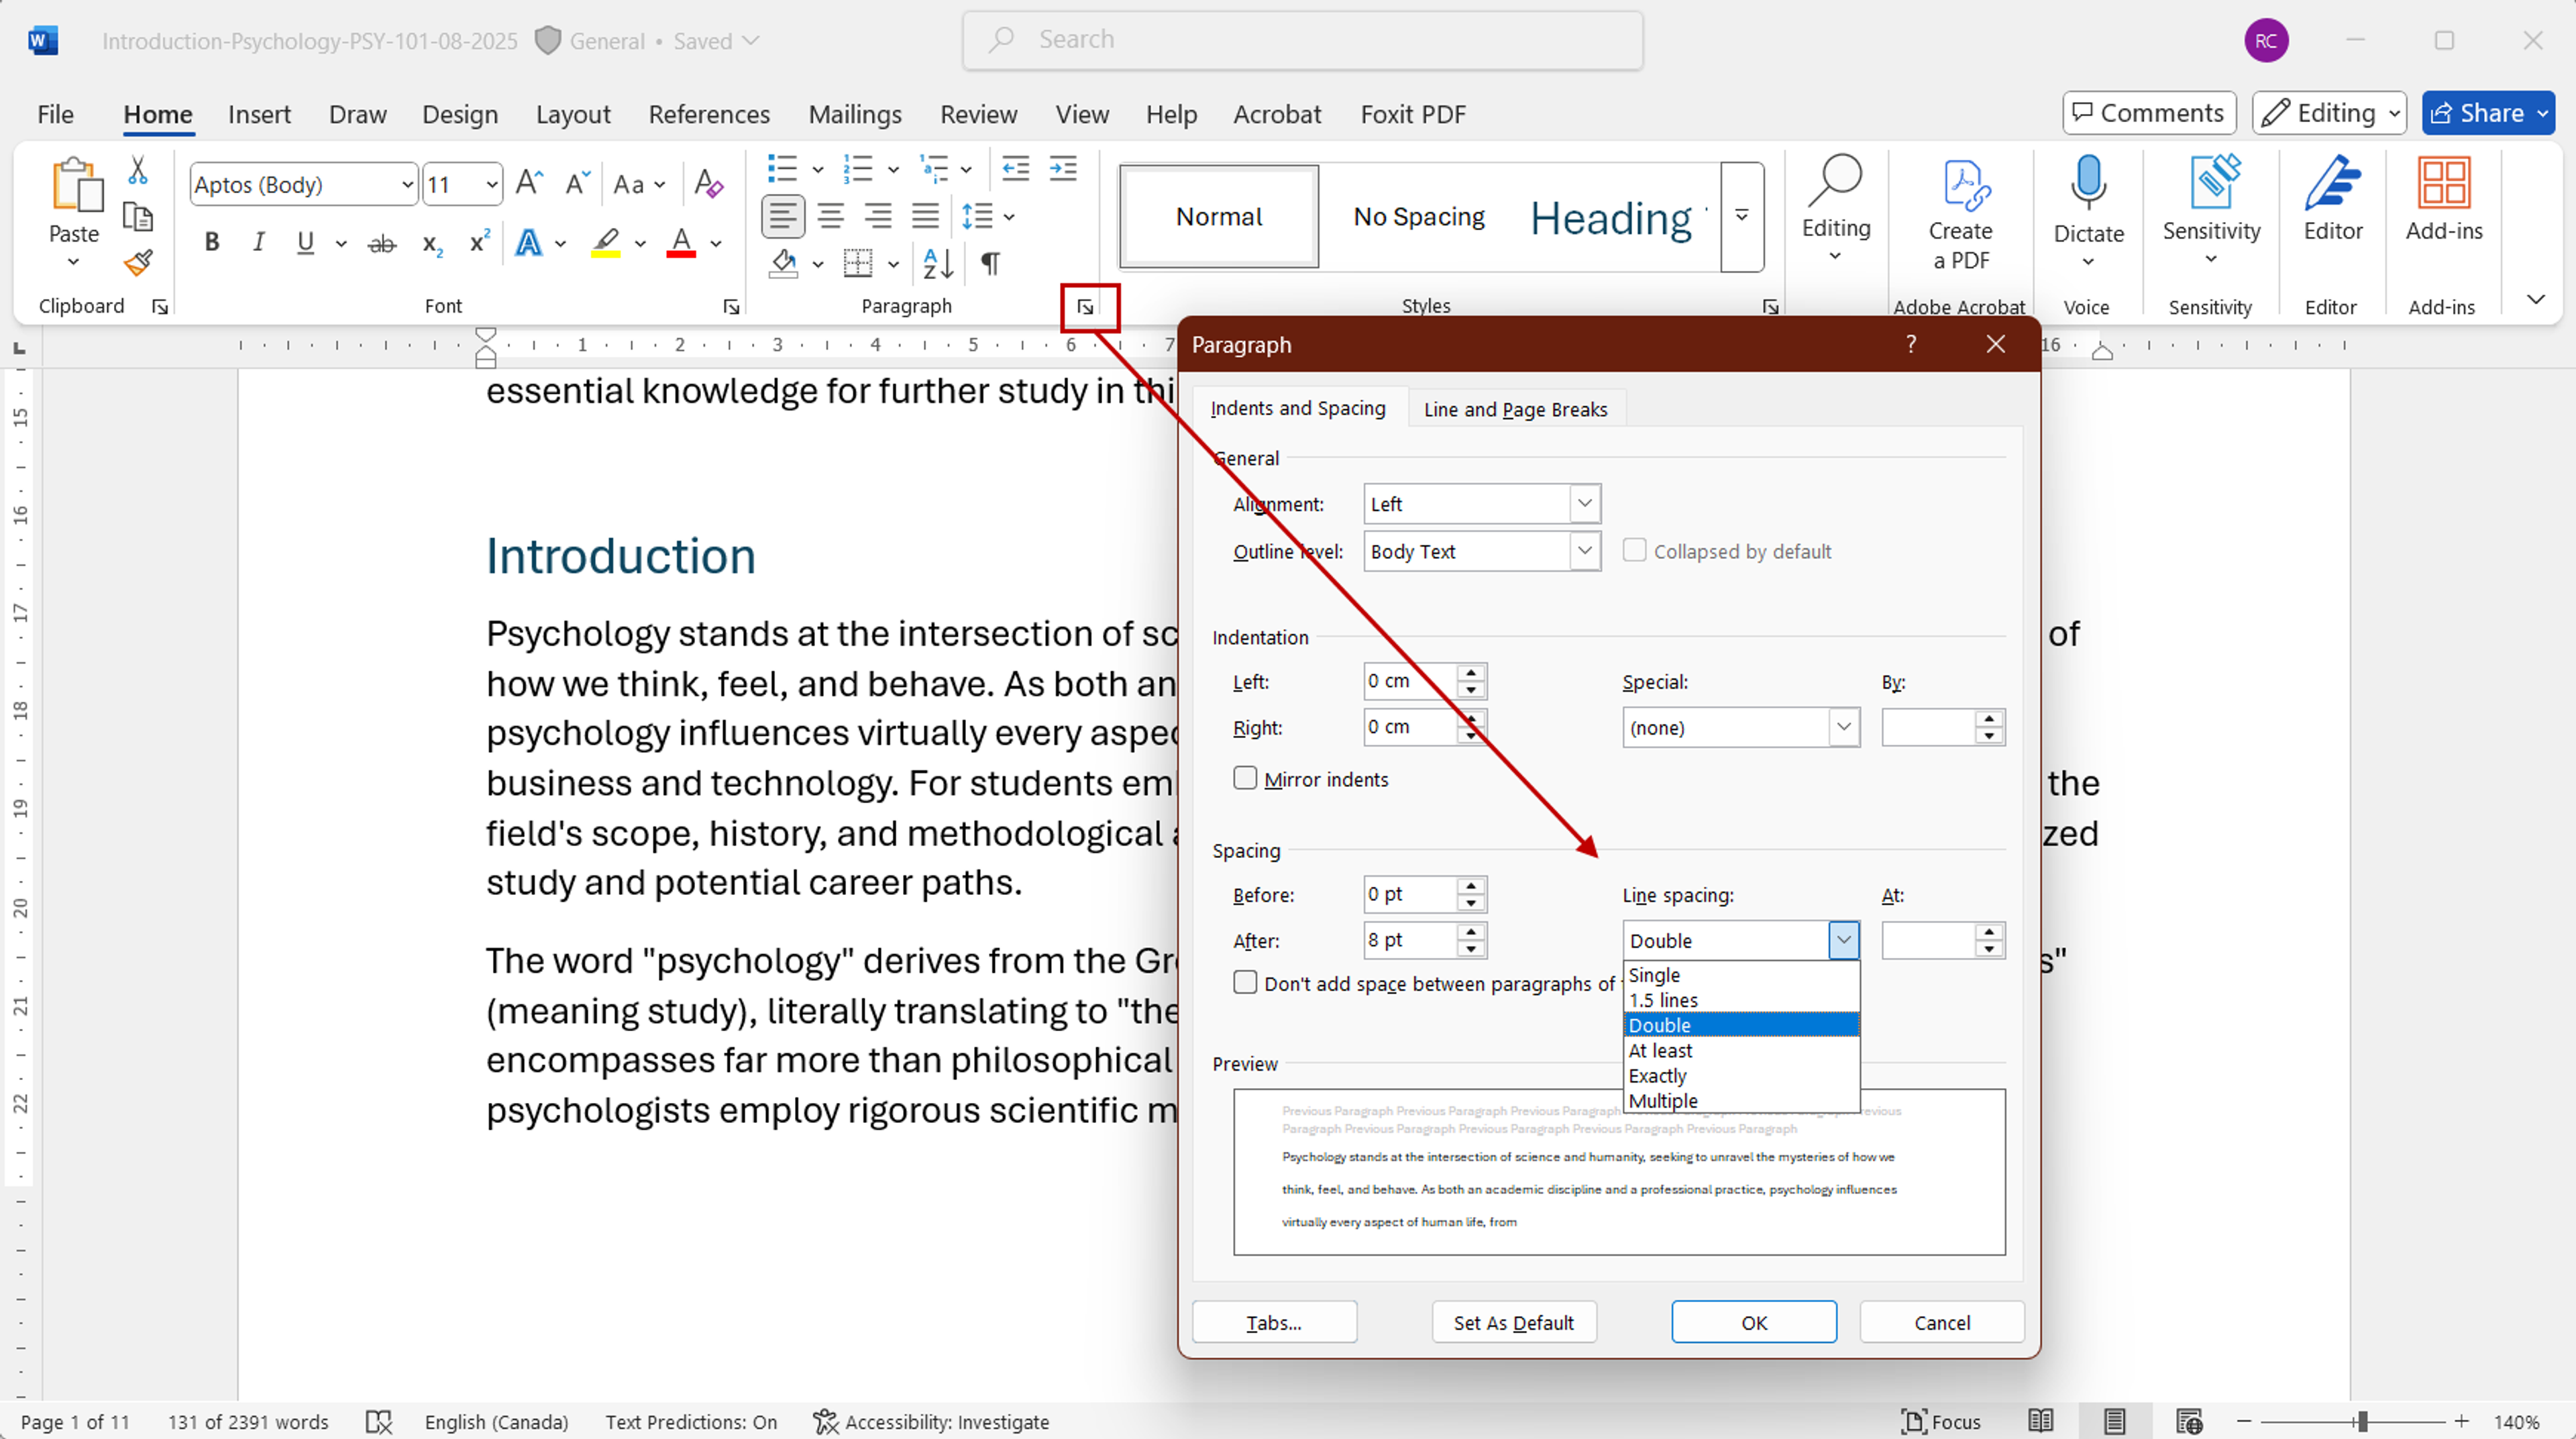This screenshot has height=1439, width=2576.
Task: Open the Editor icon
Action: pyautogui.click(x=2332, y=183)
